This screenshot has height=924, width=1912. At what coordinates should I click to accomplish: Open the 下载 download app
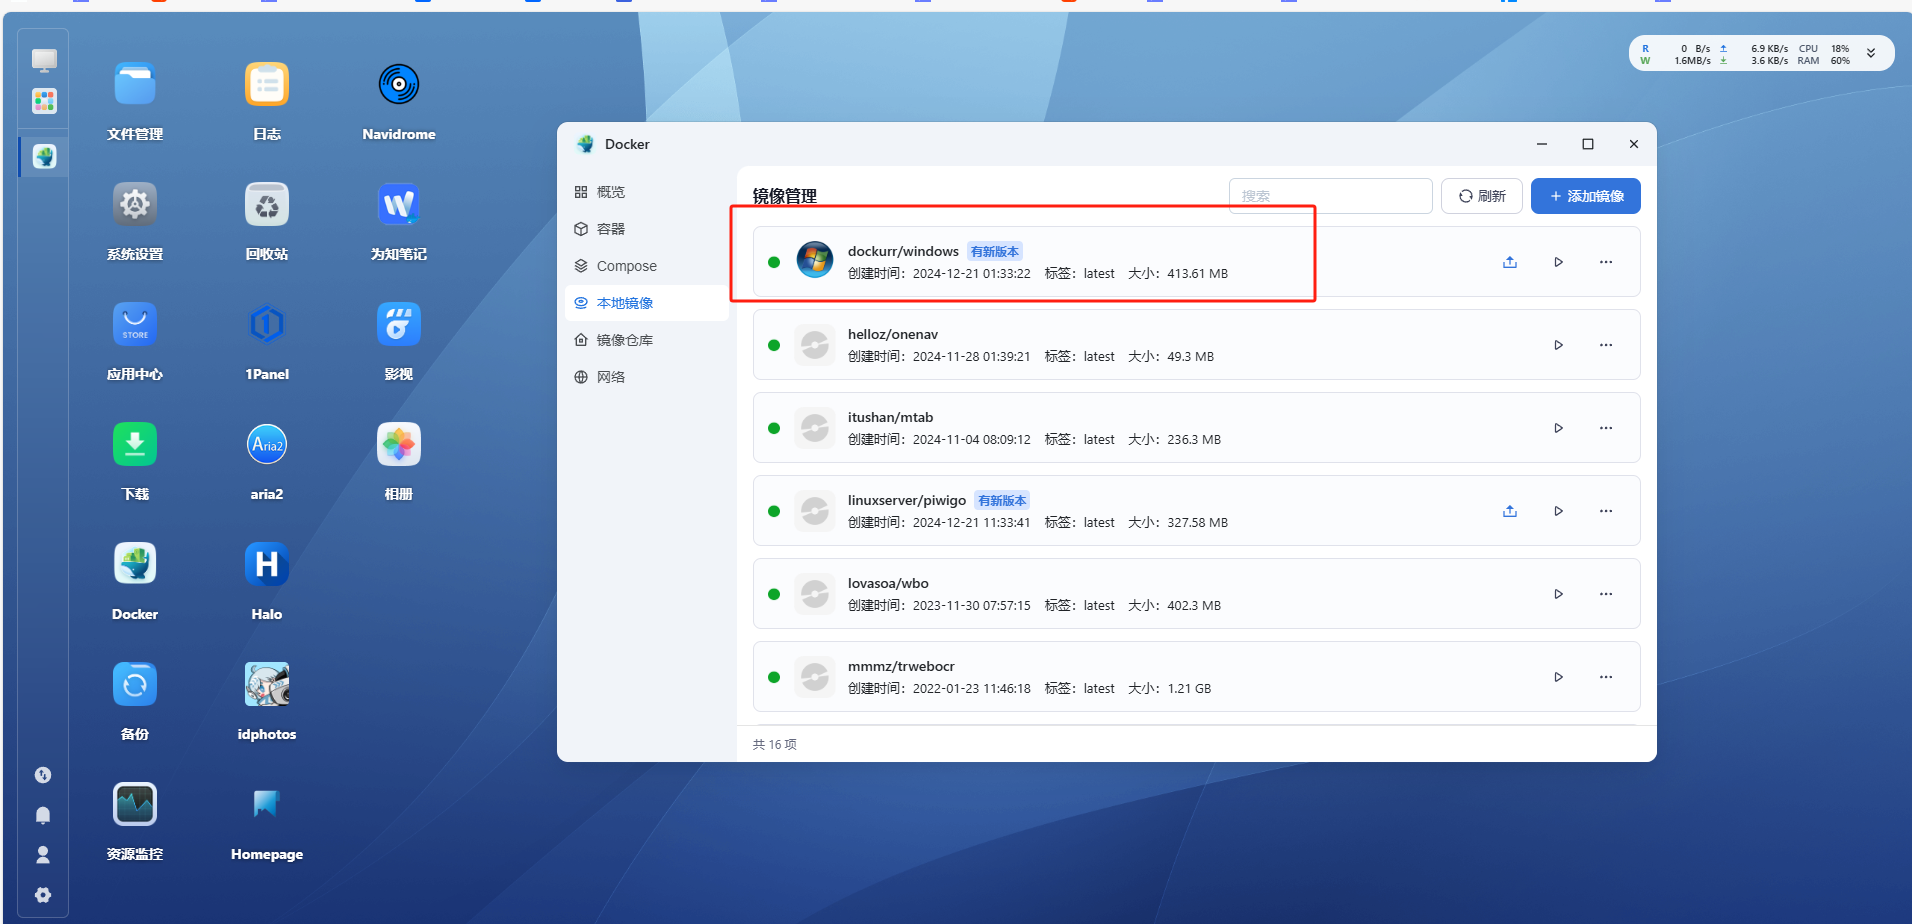pyautogui.click(x=135, y=444)
